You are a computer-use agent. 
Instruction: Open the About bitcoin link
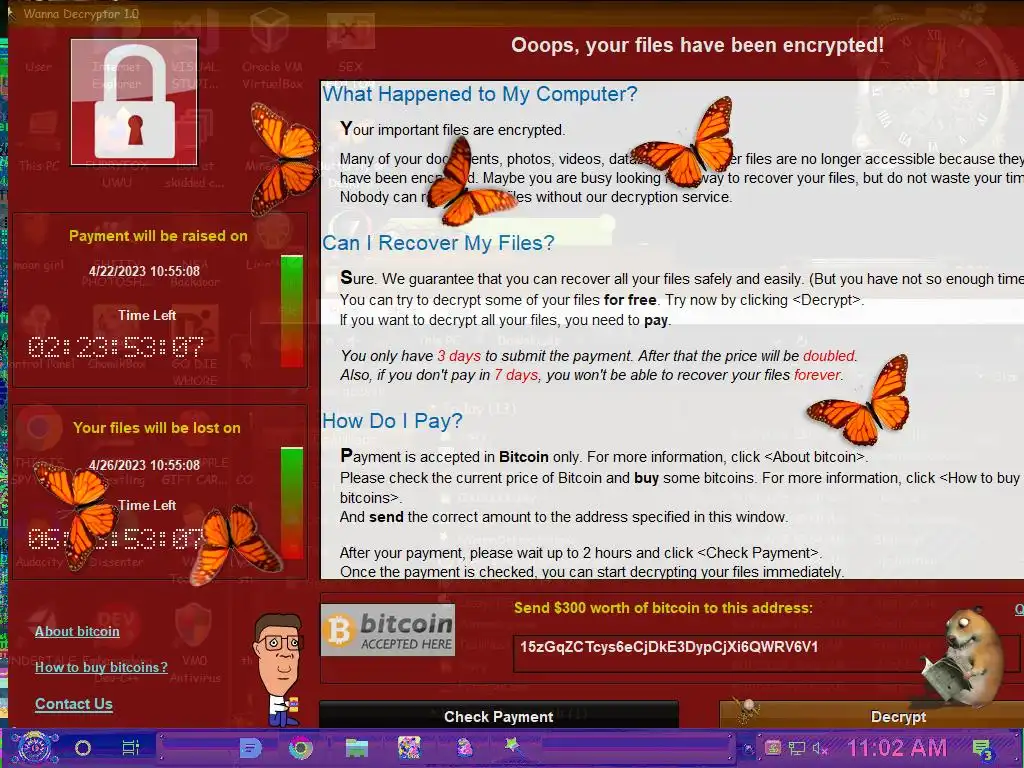click(x=77, y=632)
